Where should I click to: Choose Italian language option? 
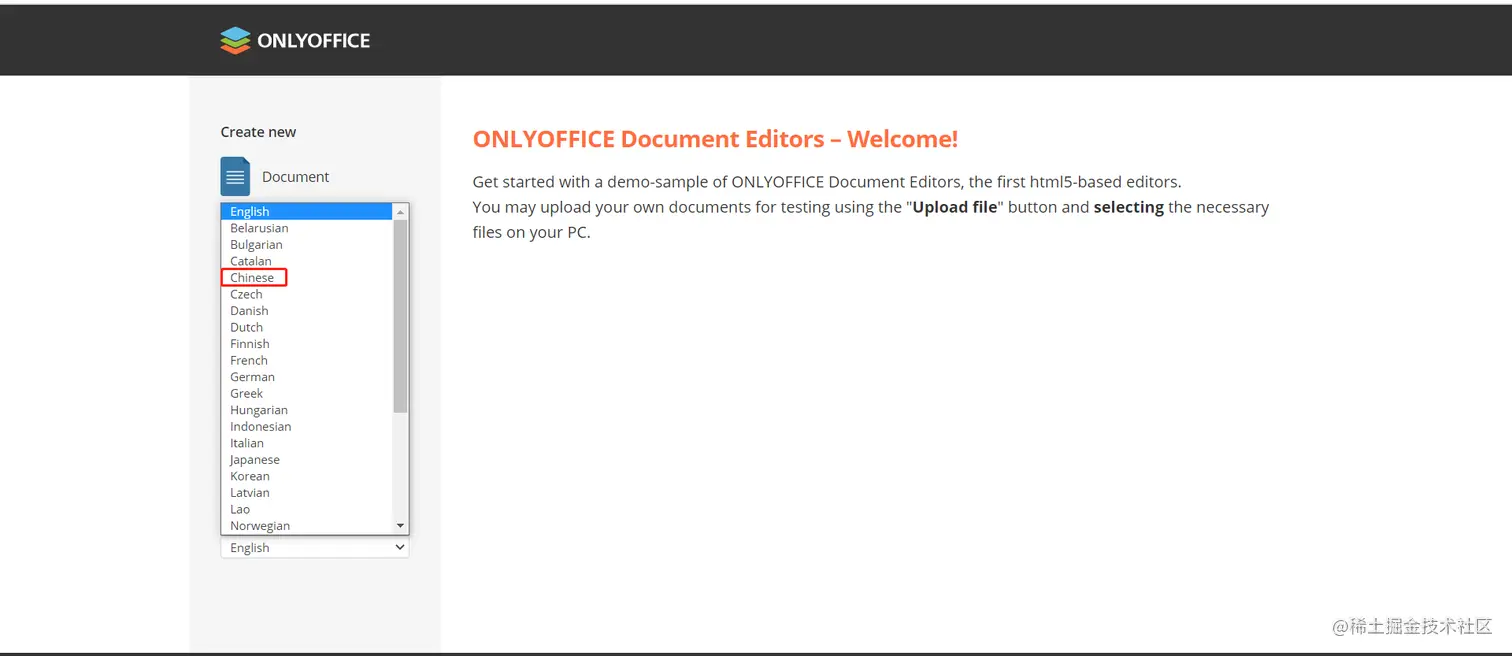[307, 443]
